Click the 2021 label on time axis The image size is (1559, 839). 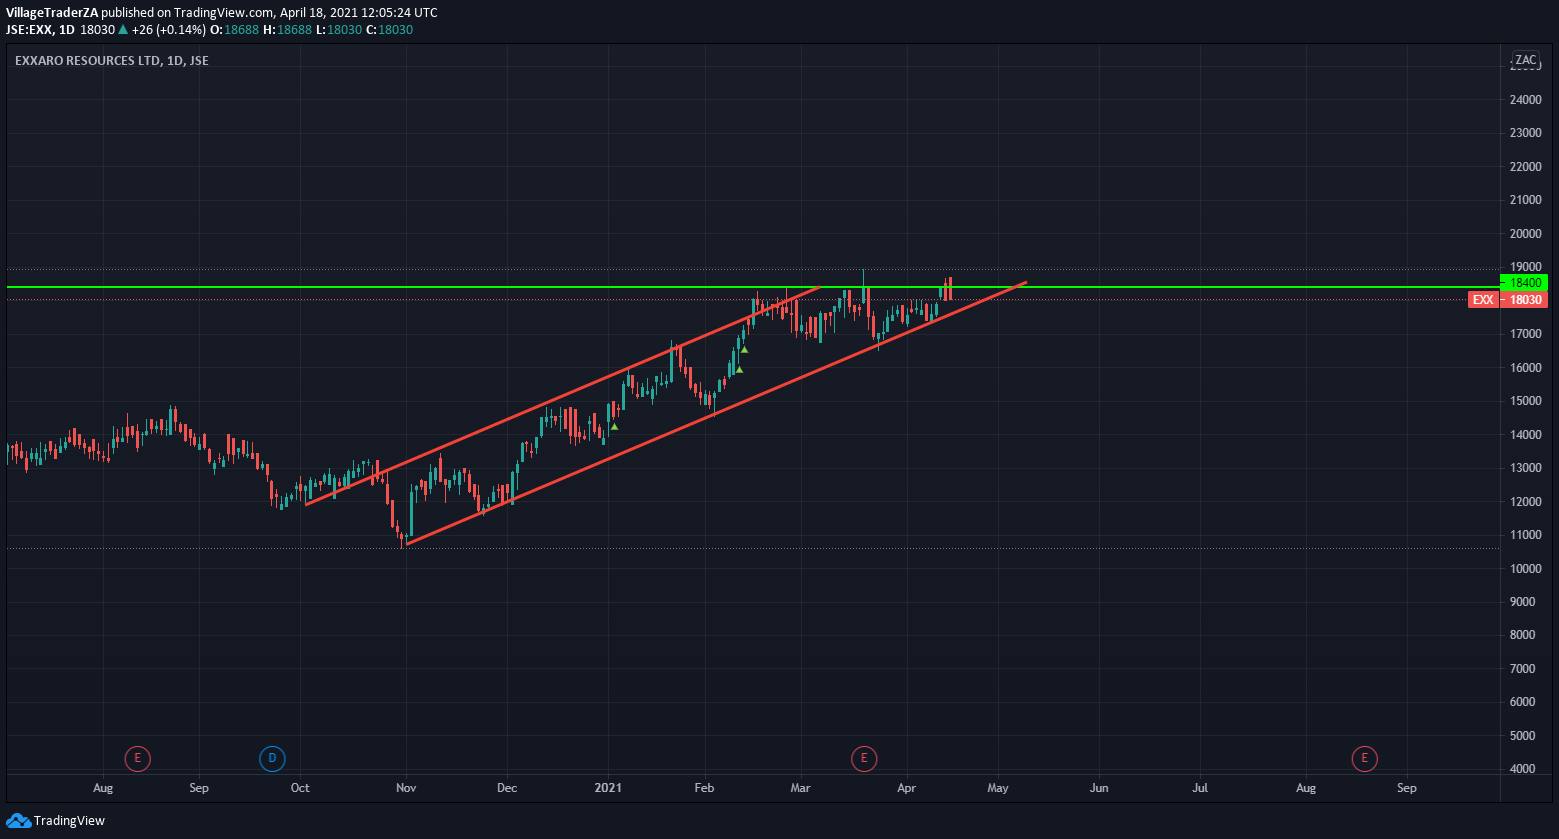click(x=608, y=788)
